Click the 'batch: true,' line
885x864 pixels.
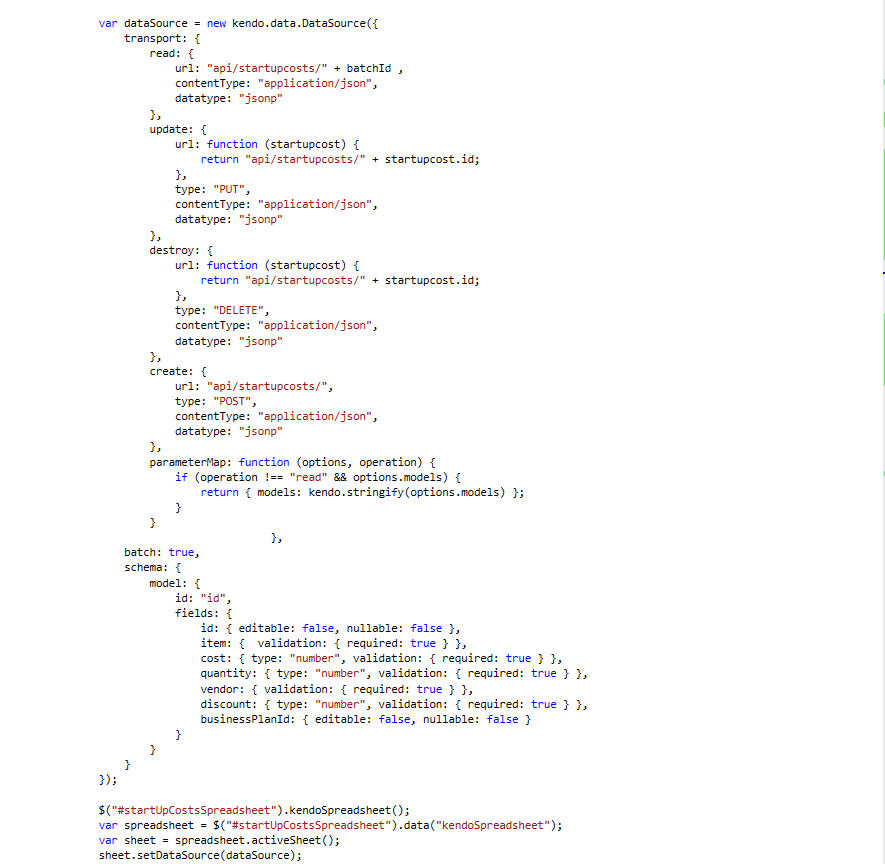(x=162, y=552)
